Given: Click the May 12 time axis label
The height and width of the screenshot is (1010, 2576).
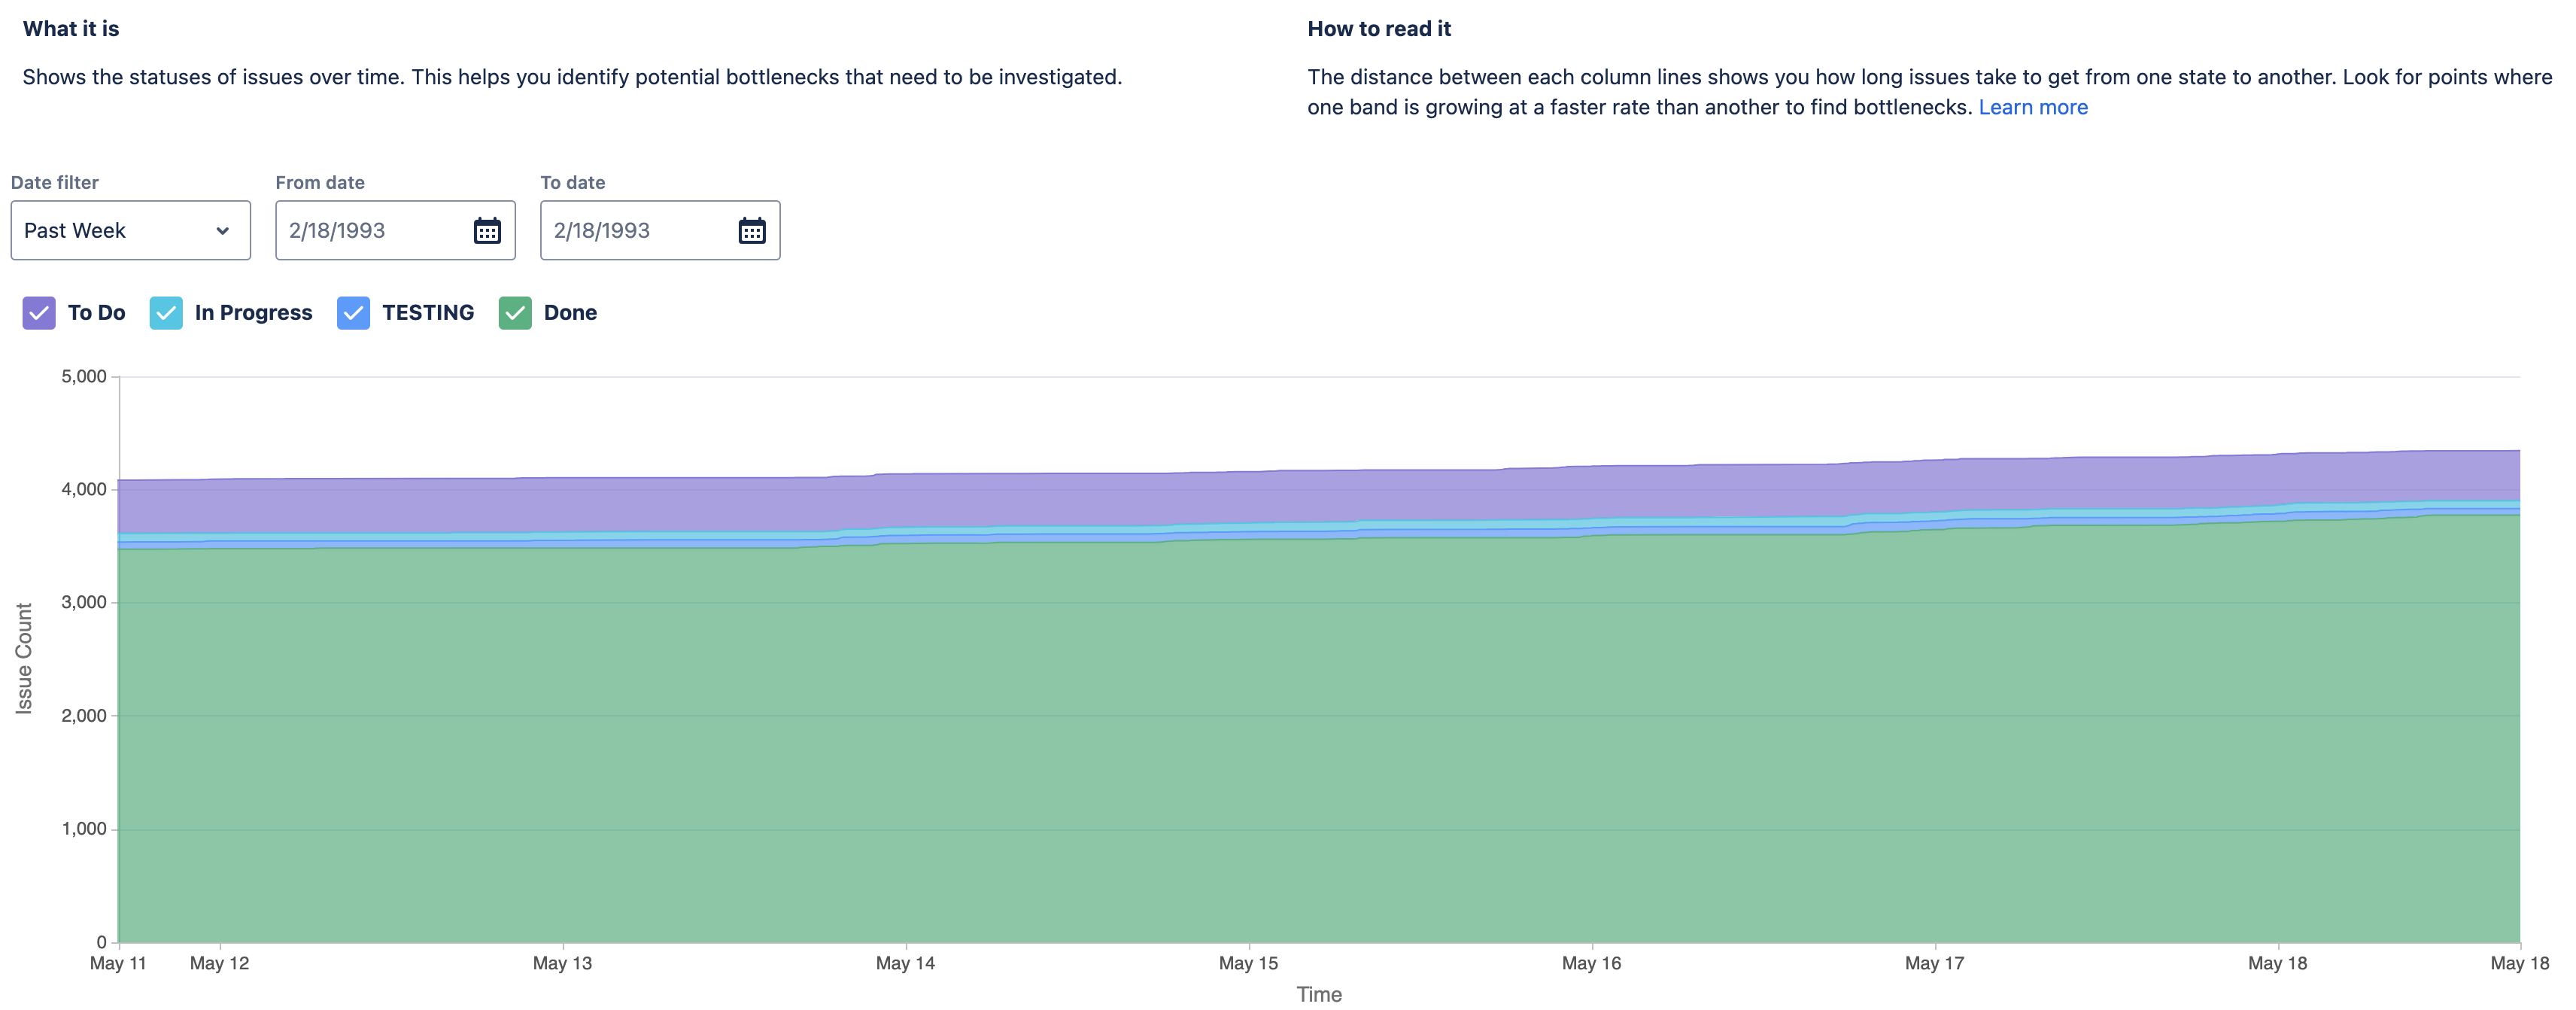Looking at the screenshot, I should (219, 963).
